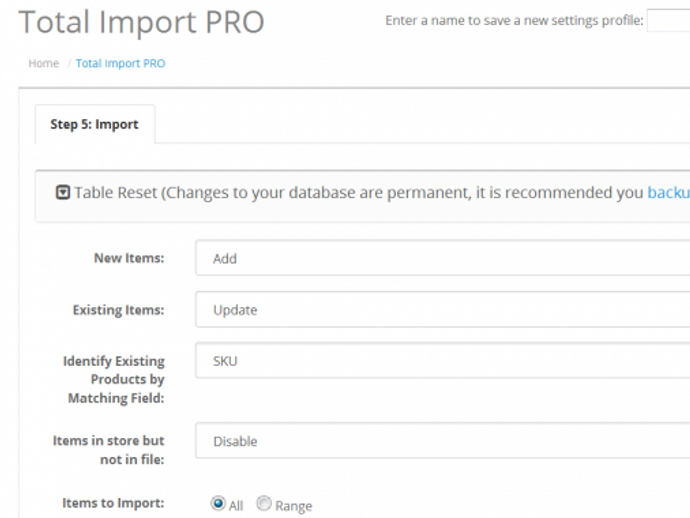Click the Identify Existing Products label

coord(114,379)
